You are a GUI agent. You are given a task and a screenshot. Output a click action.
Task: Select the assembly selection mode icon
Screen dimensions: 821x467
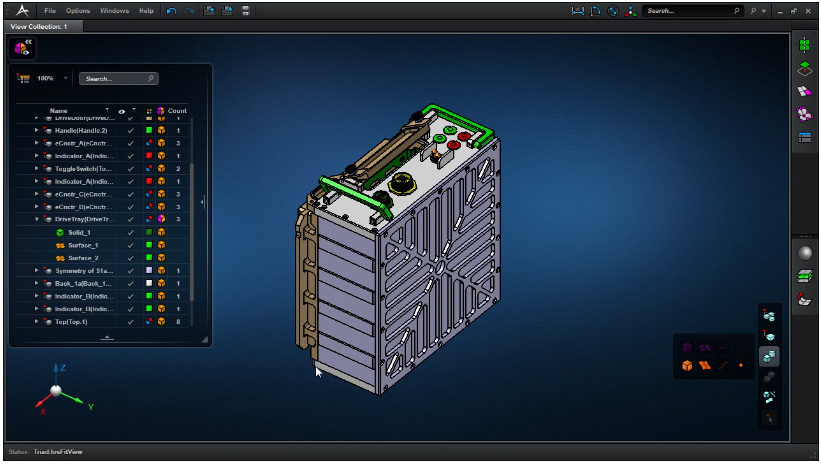(x=769, y=316)
